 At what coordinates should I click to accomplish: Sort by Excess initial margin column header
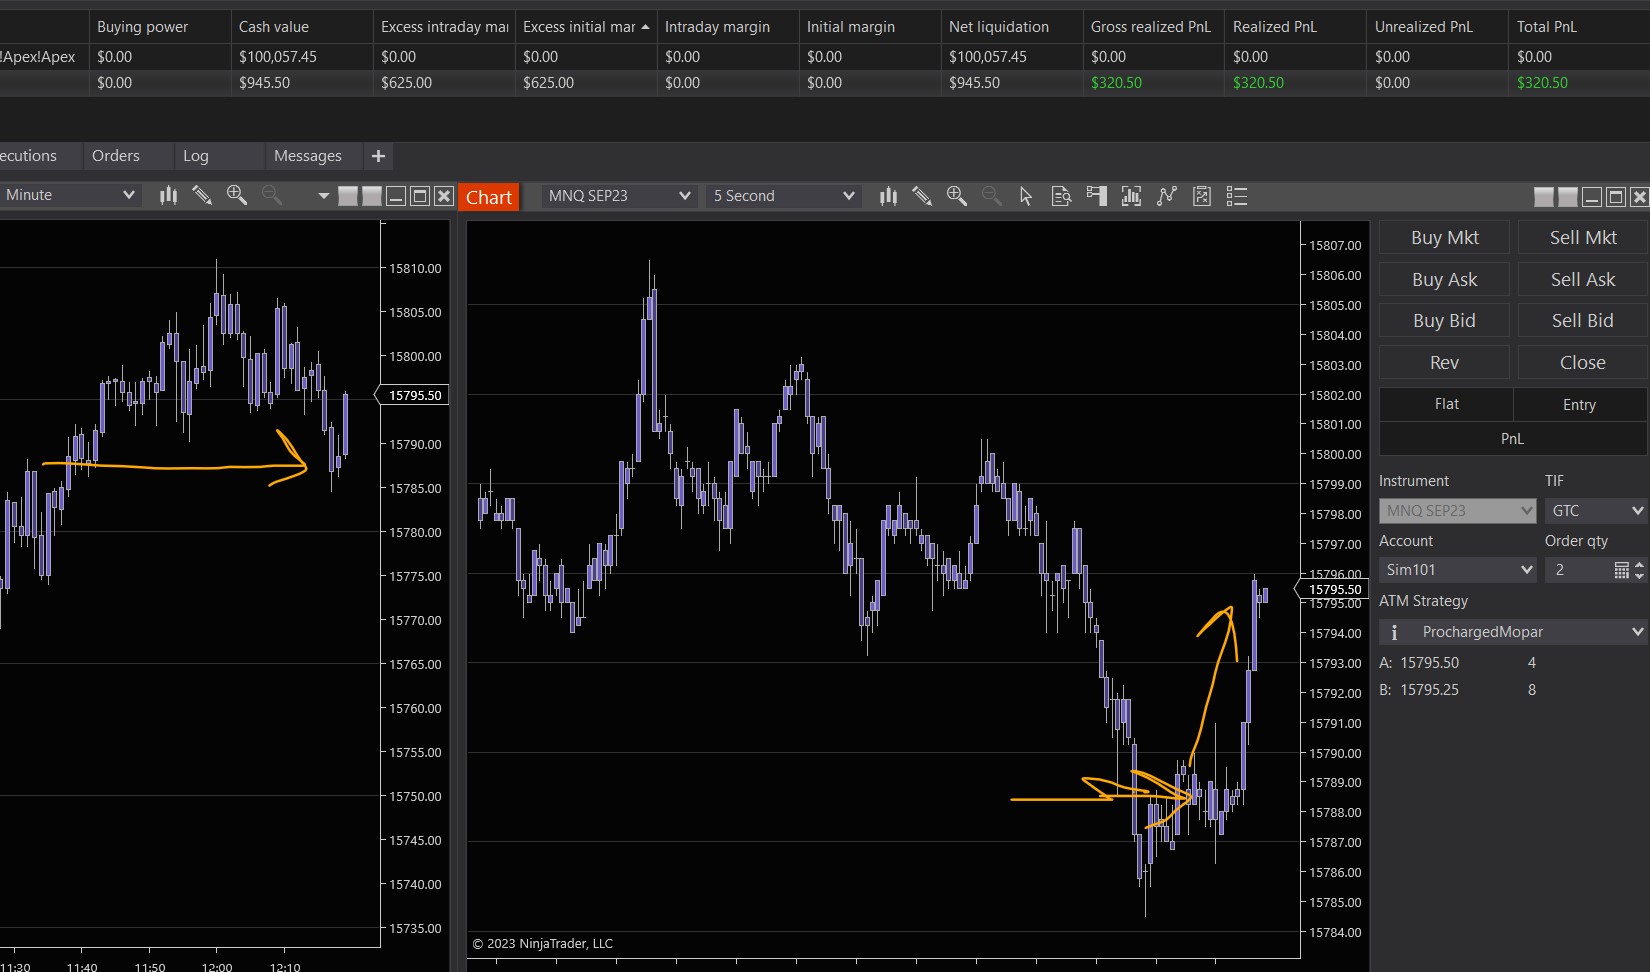[x=586, y=27]
